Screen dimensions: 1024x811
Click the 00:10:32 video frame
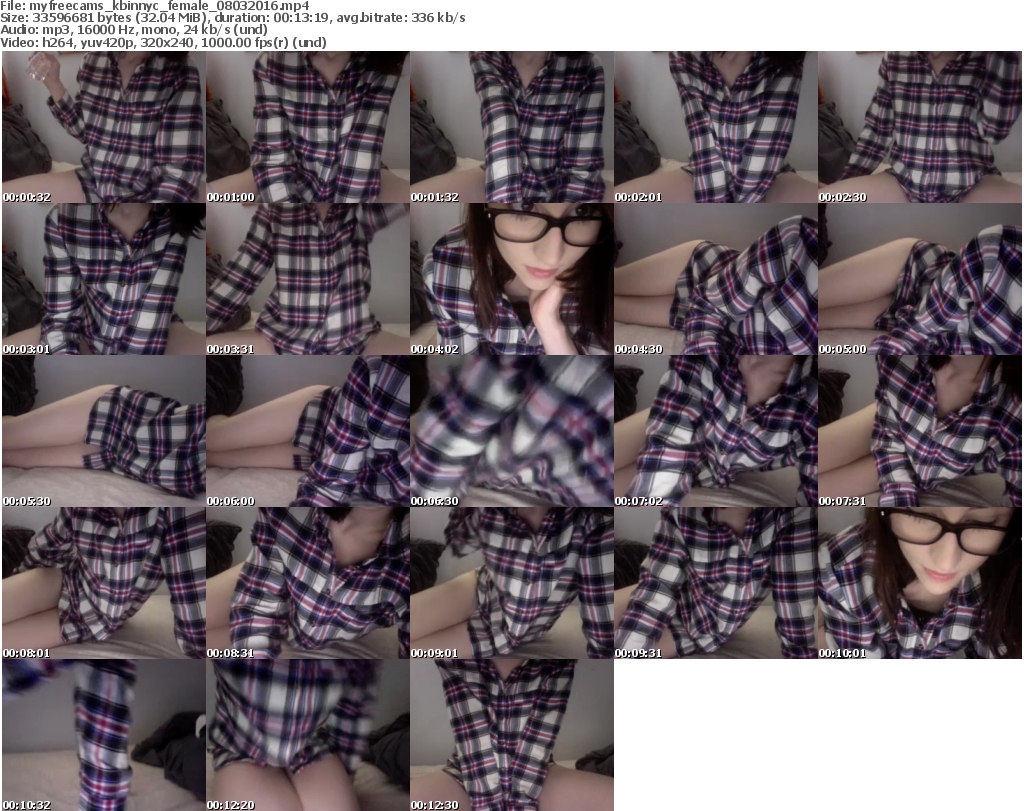tap(104, 735)
